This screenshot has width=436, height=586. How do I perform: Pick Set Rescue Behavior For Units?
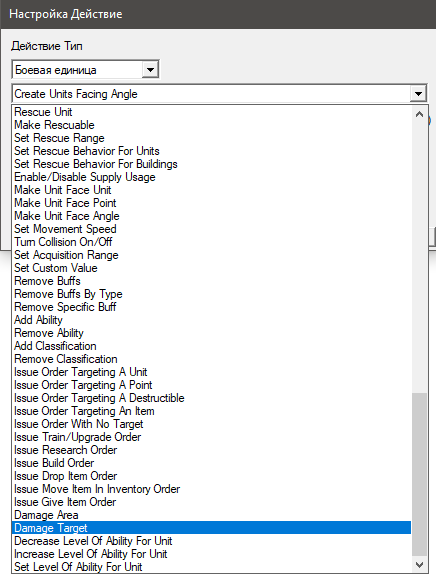point(211,151)
